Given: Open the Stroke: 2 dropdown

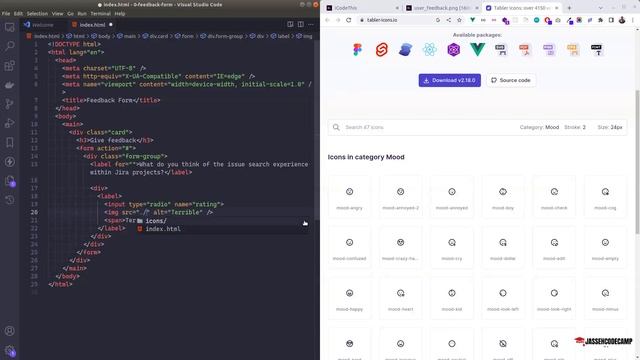Looking at the screenshot, I should coord(575,127).
